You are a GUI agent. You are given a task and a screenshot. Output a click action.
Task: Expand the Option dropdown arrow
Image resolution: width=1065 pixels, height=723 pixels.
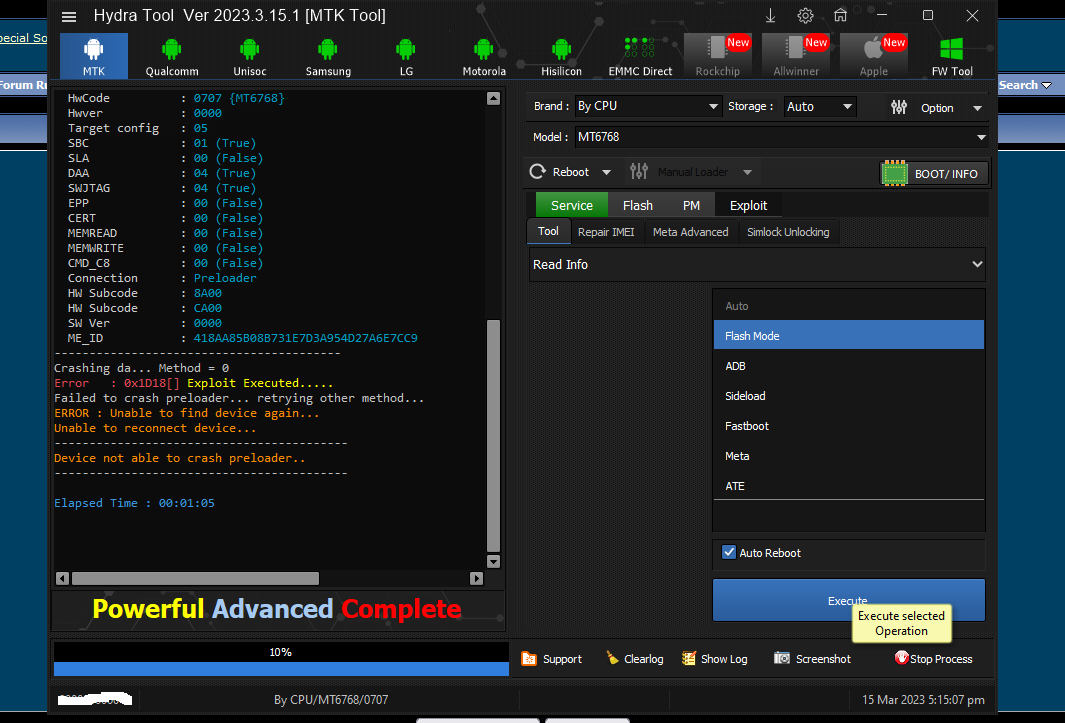pyautogui.click(x=977, y=108)
